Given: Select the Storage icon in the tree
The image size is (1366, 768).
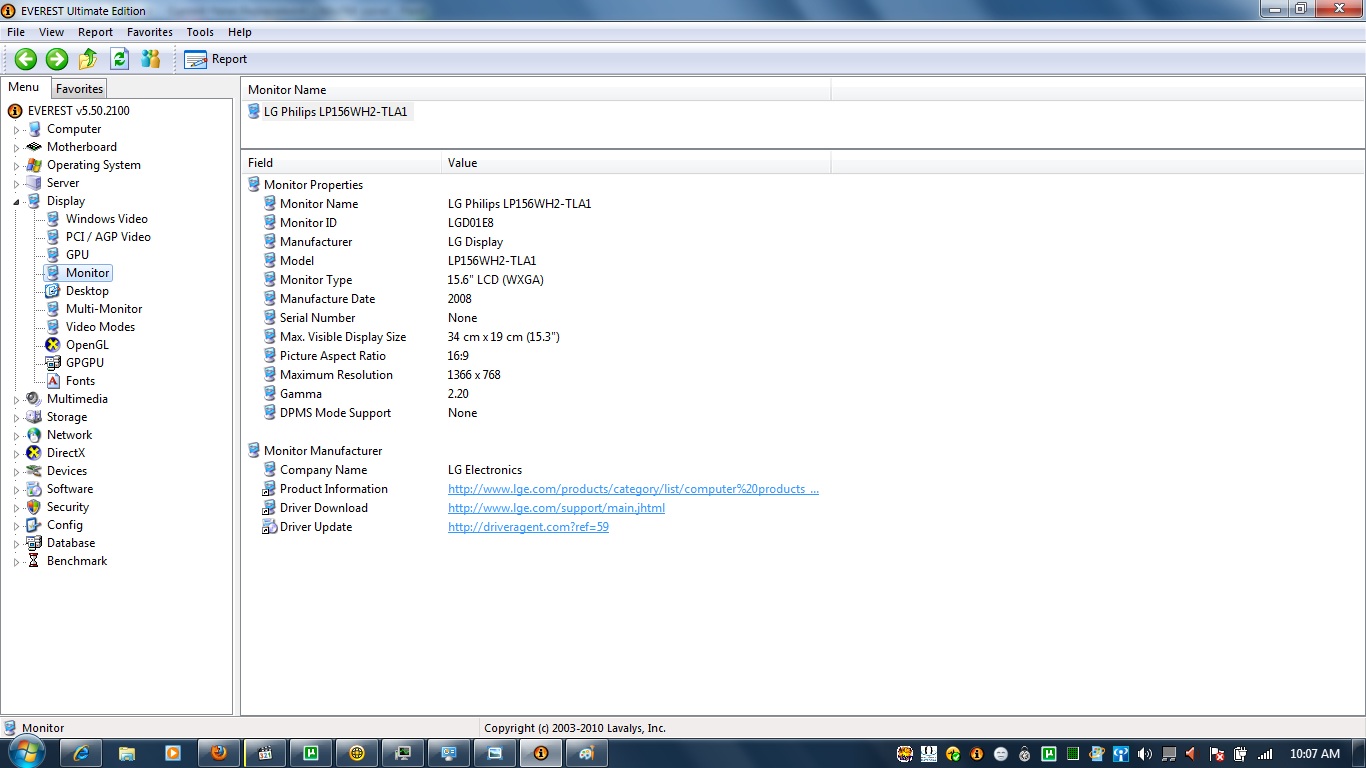Looking at the screenshot, I should [35, 417].
